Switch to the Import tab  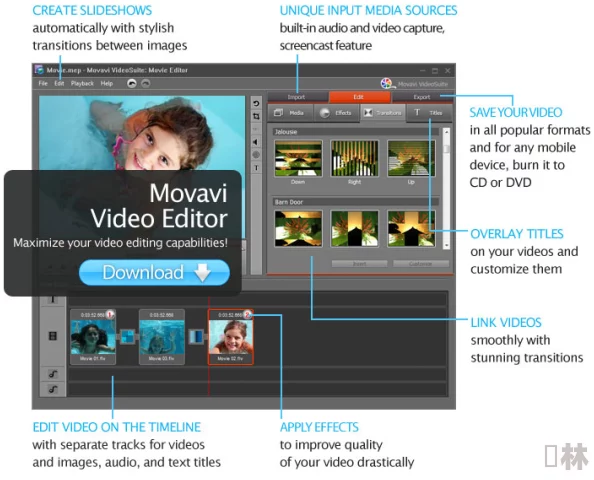tap(297, 97)
